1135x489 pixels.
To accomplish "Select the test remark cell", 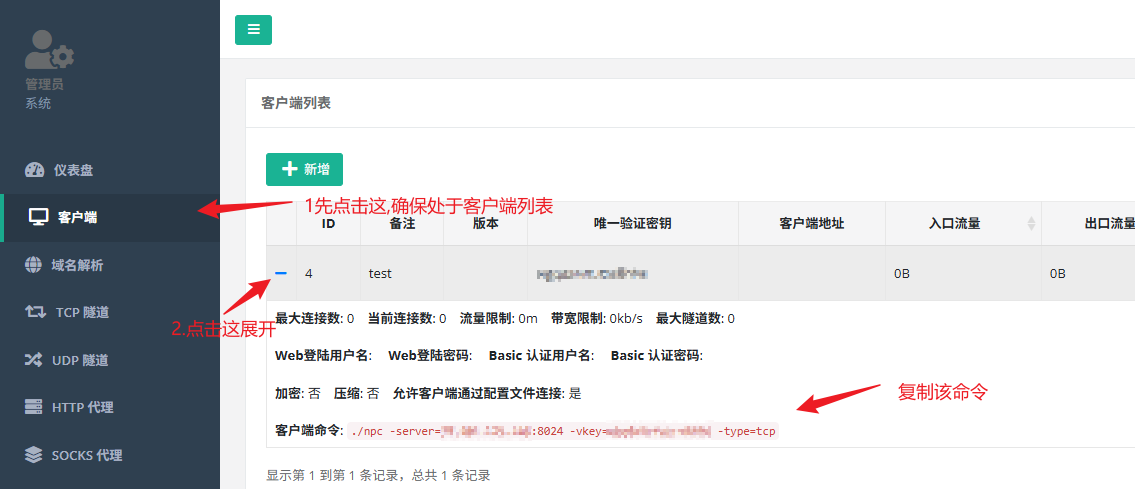I will [x=402, y=273].
